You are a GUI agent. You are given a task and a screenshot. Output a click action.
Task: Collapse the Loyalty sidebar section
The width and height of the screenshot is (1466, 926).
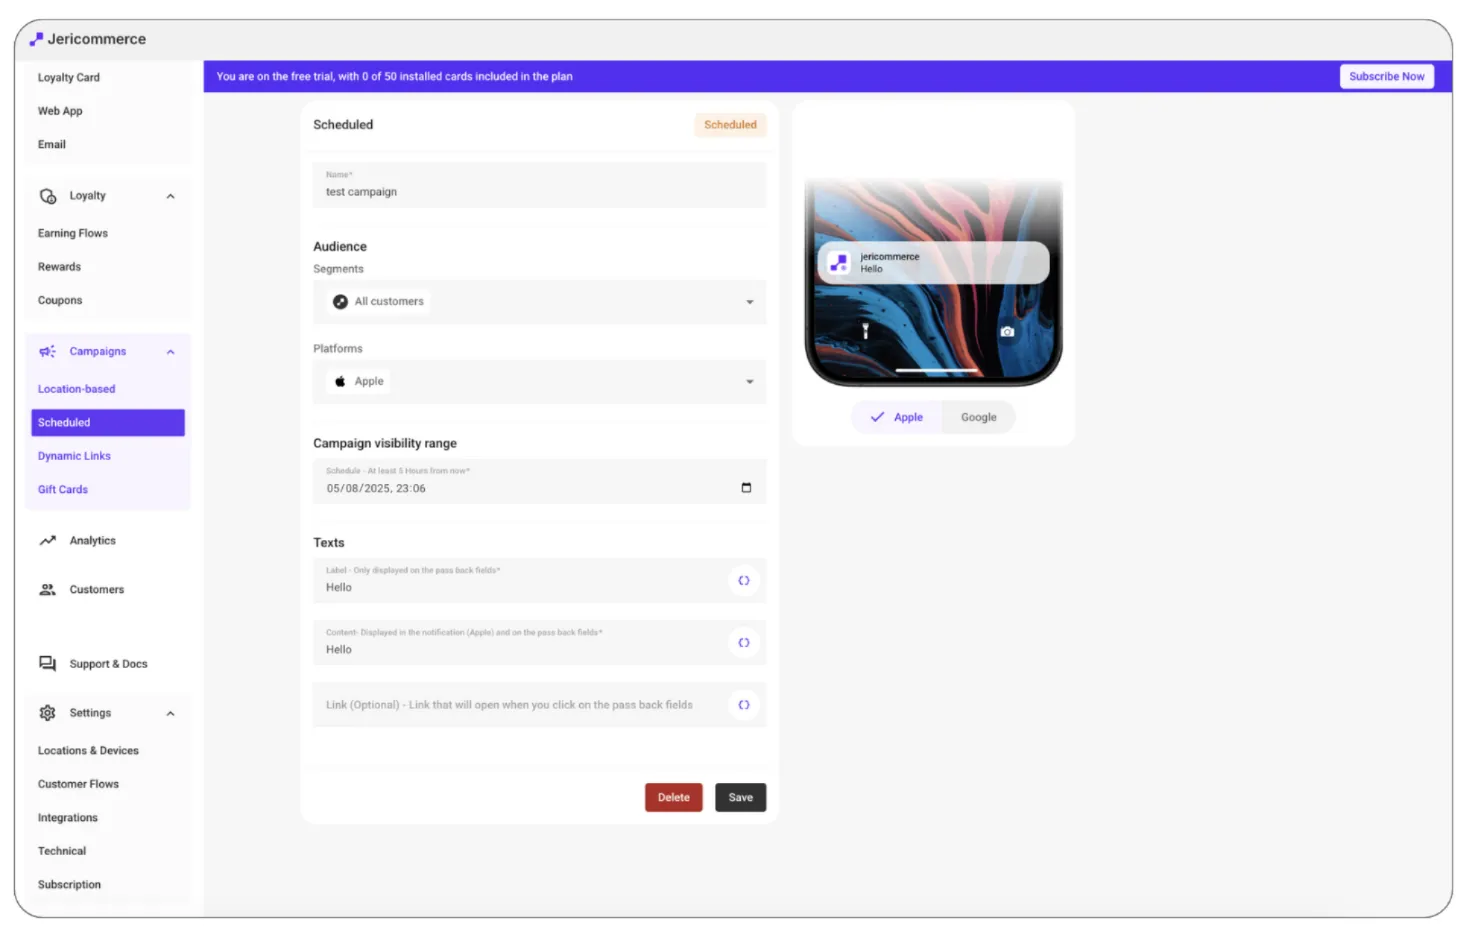[170, 197]
